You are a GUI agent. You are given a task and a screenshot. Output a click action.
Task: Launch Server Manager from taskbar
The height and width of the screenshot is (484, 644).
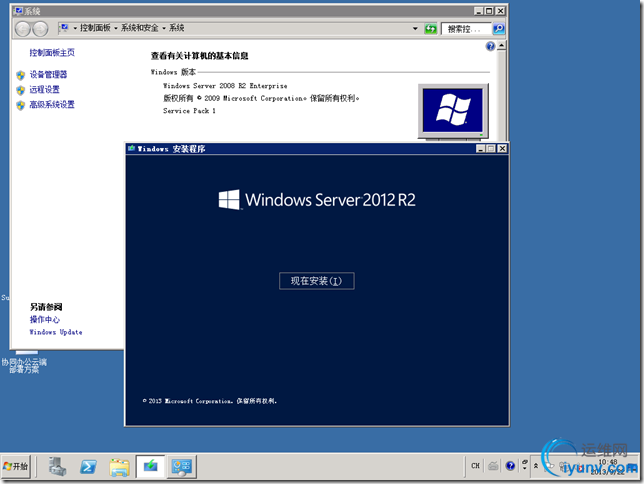pyautogui.click(x=57, y=467)
